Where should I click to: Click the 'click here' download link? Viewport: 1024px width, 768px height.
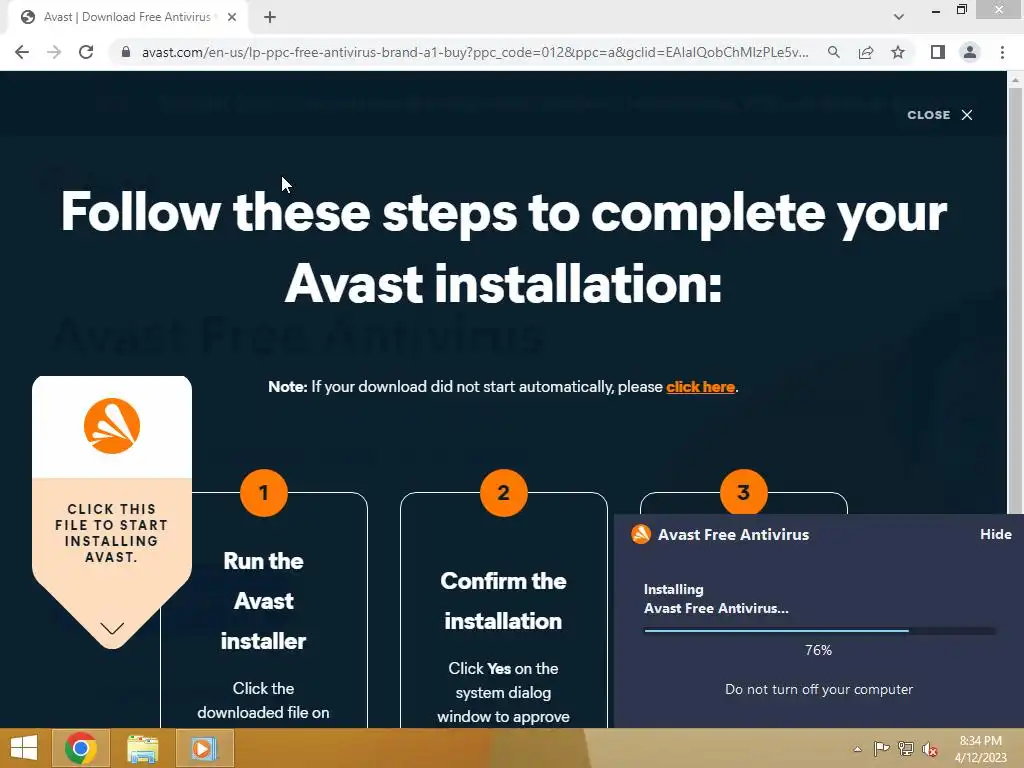click(700, 387)
